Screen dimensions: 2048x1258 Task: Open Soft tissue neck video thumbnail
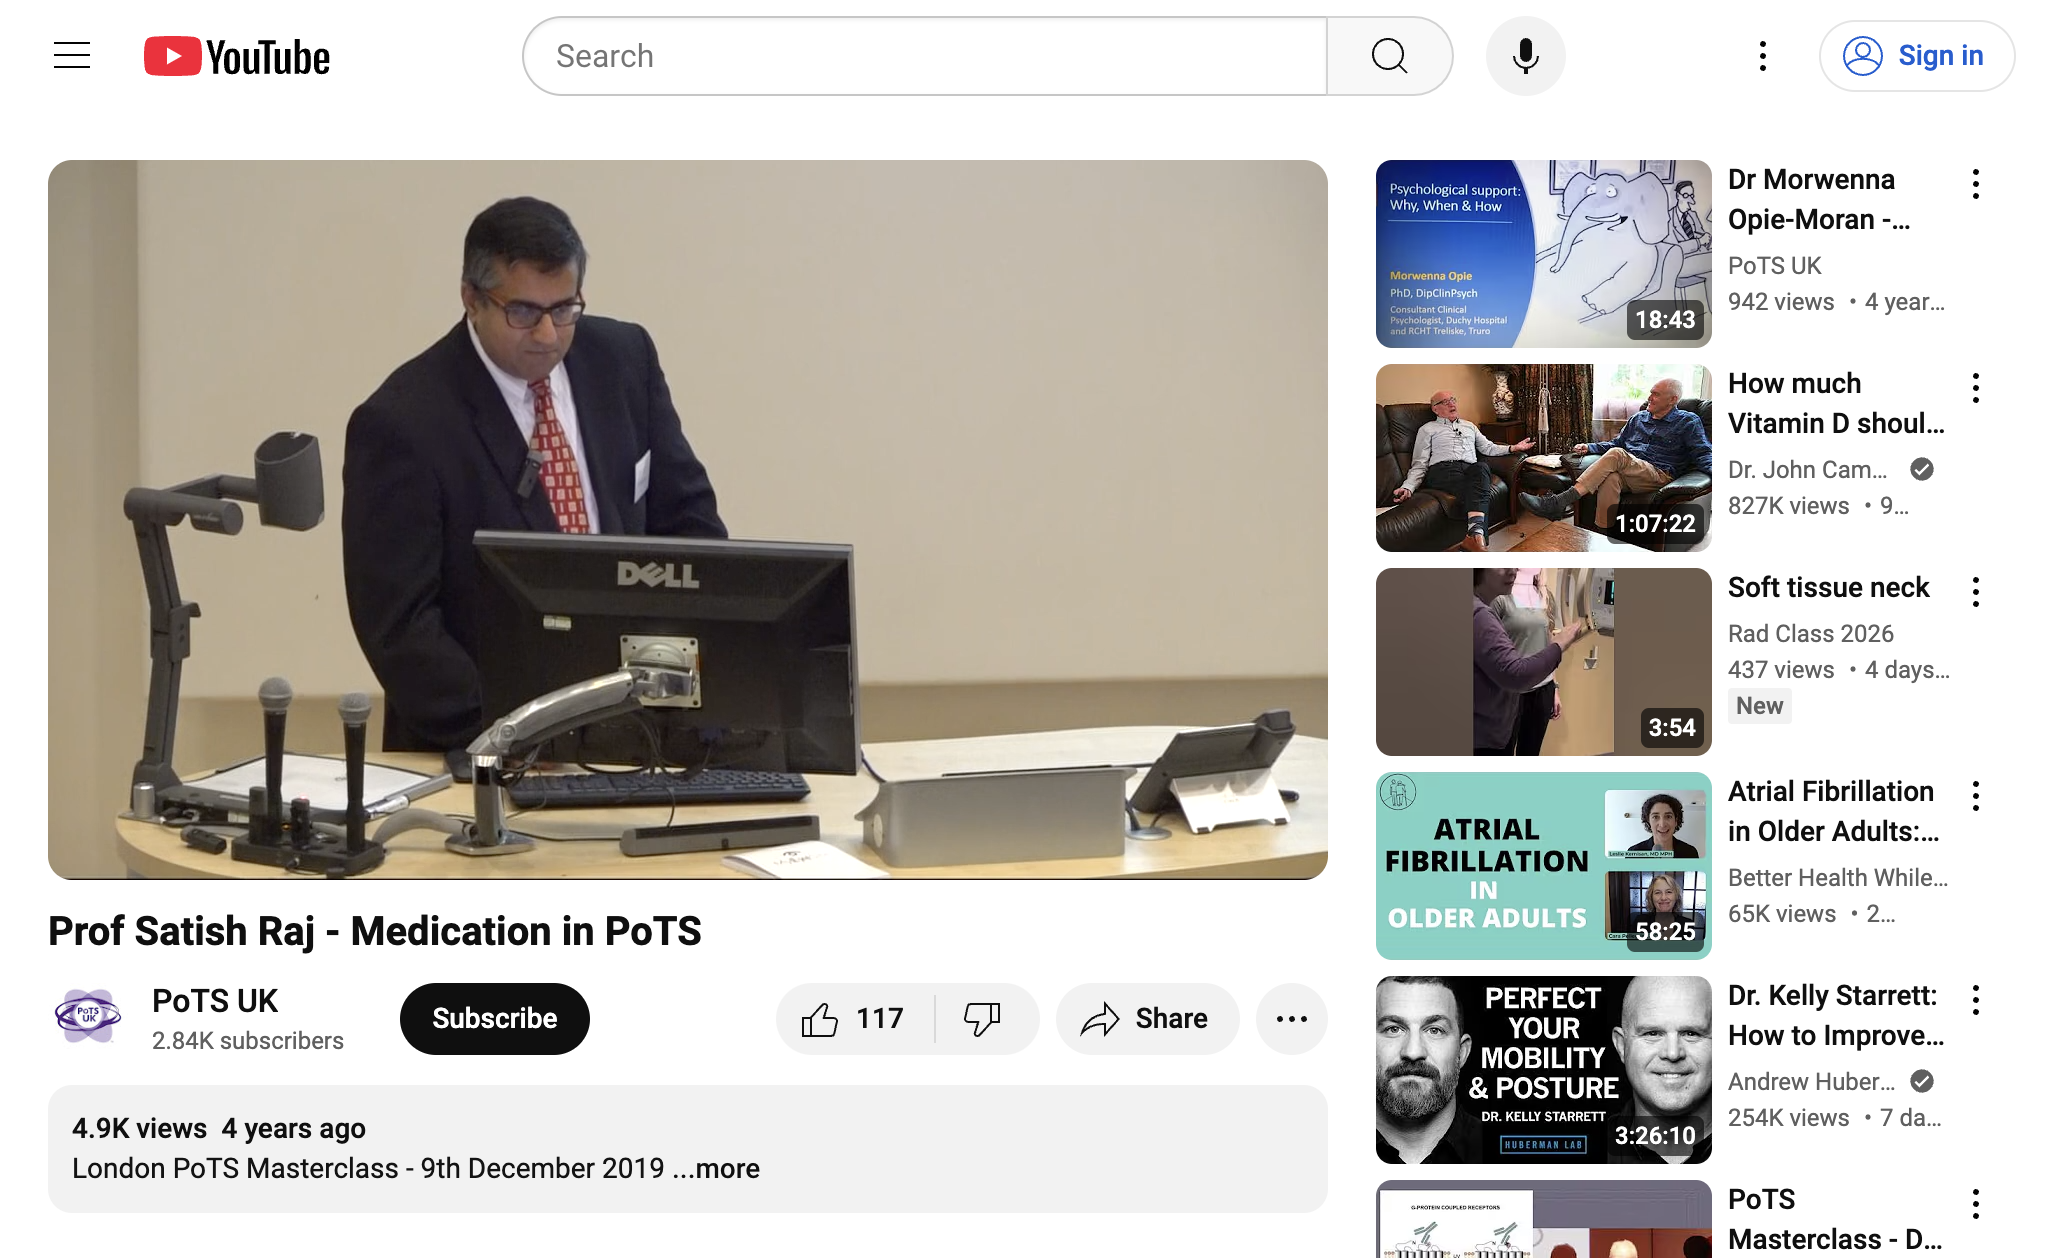click(x=1544, y=662)
